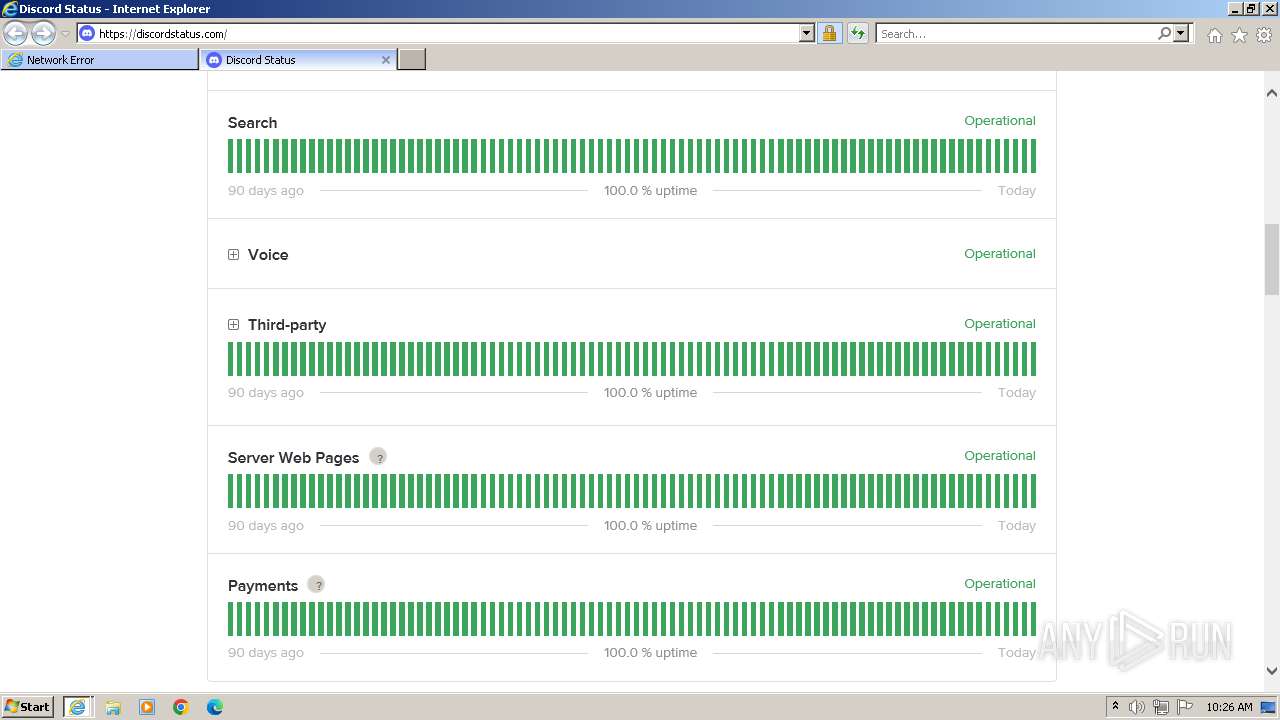Click the Discord favicon in the address bar
This screenshot has width=1280, height=720.
click(x=87, y=33)
